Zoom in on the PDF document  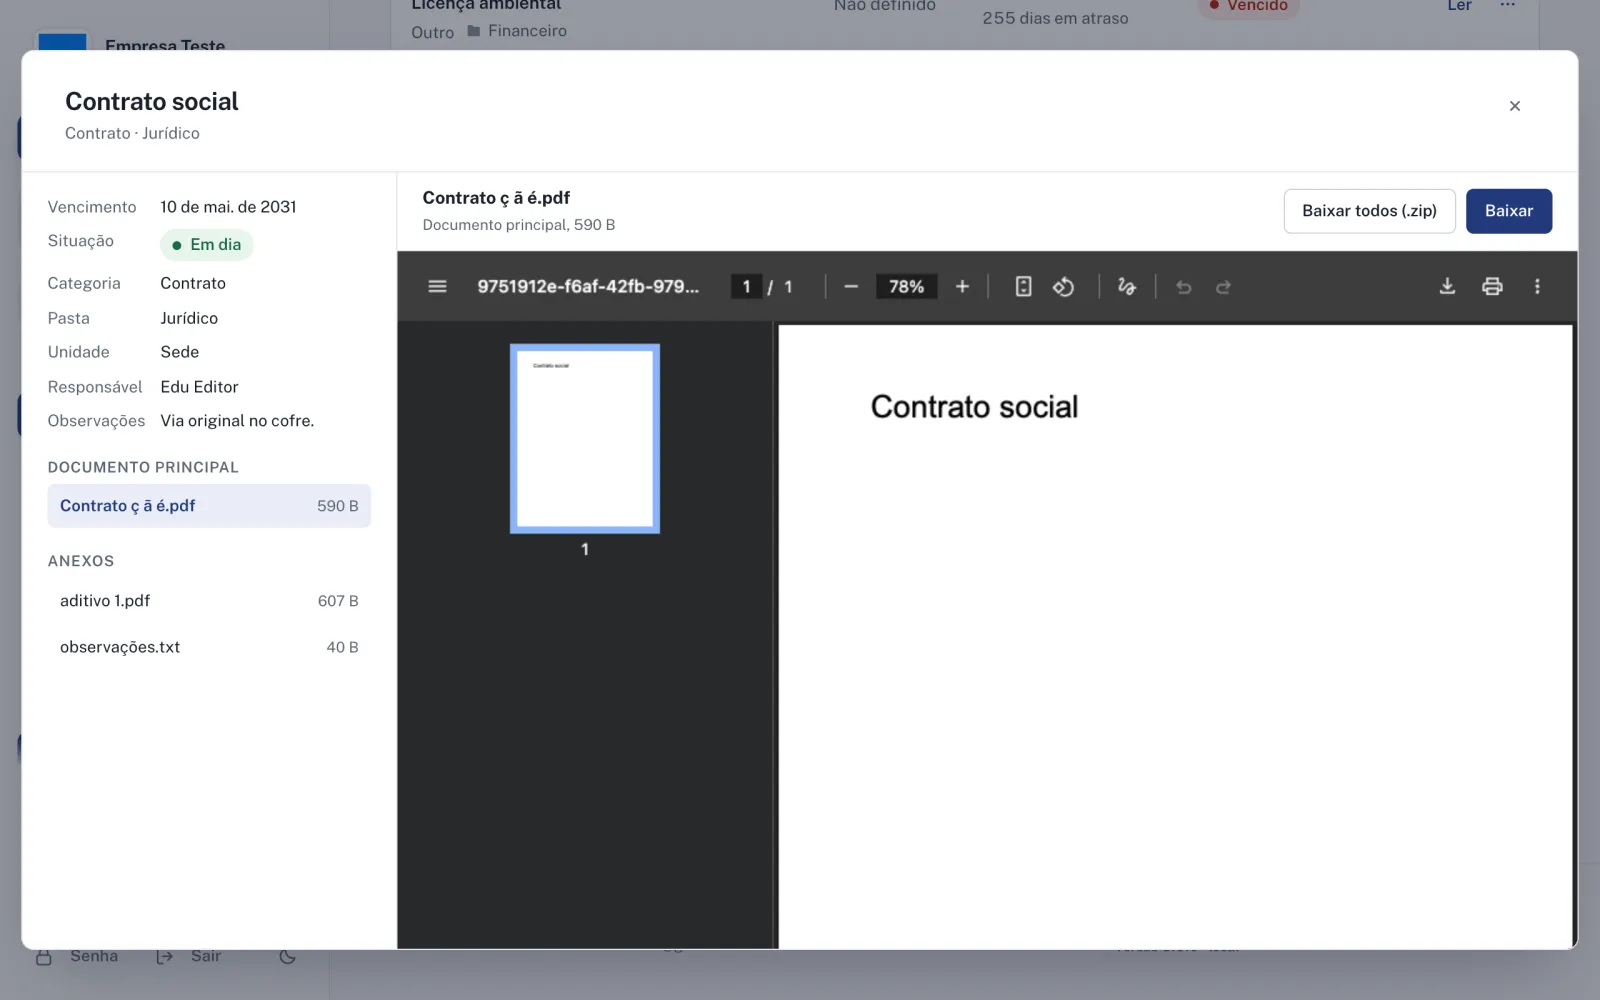click(962, 287)
